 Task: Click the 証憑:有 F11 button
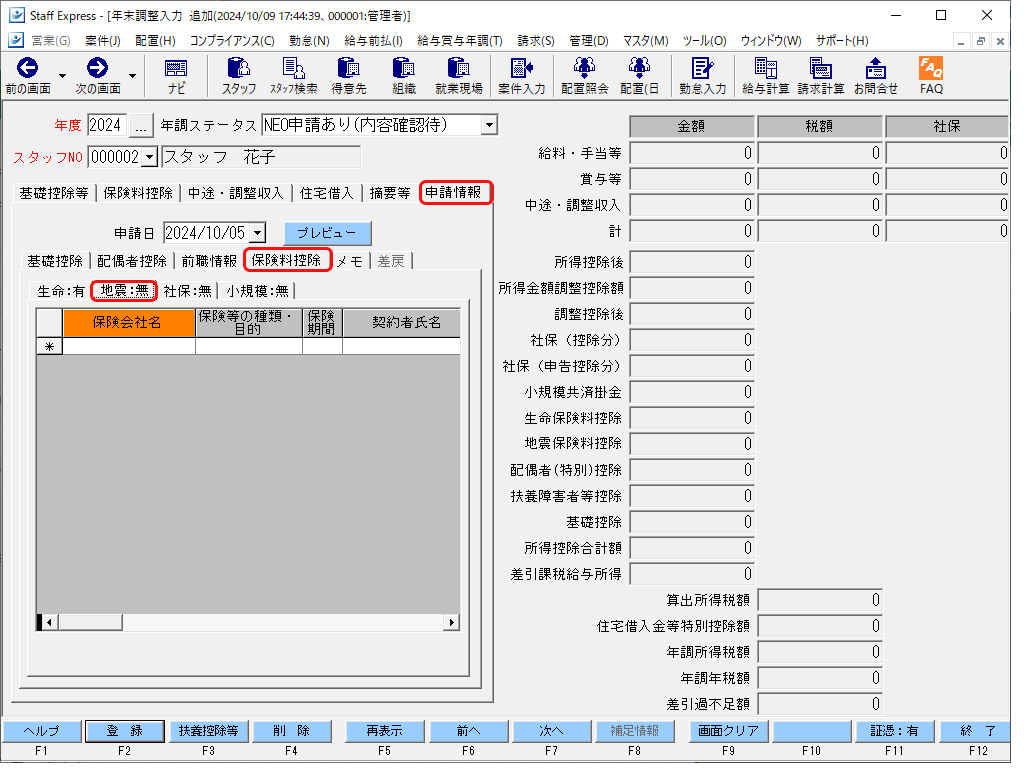click(x=894, y=731)
